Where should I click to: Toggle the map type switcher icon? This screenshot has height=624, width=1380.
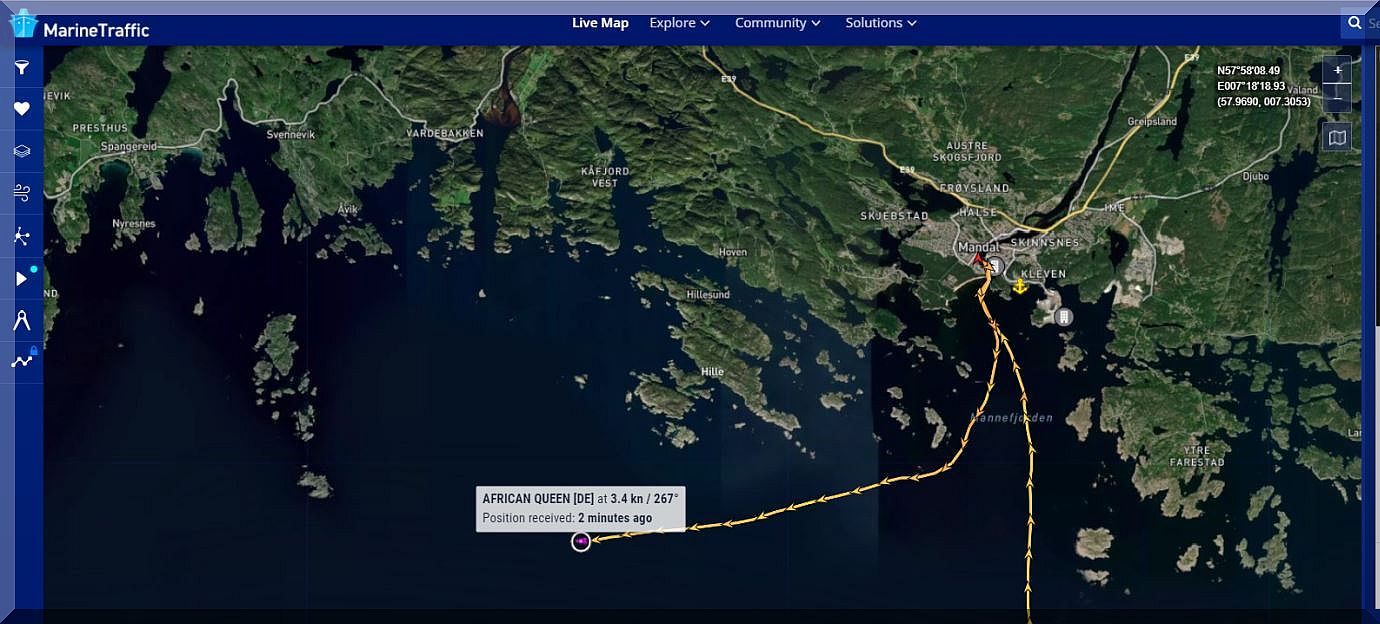tap(1337, 137)
